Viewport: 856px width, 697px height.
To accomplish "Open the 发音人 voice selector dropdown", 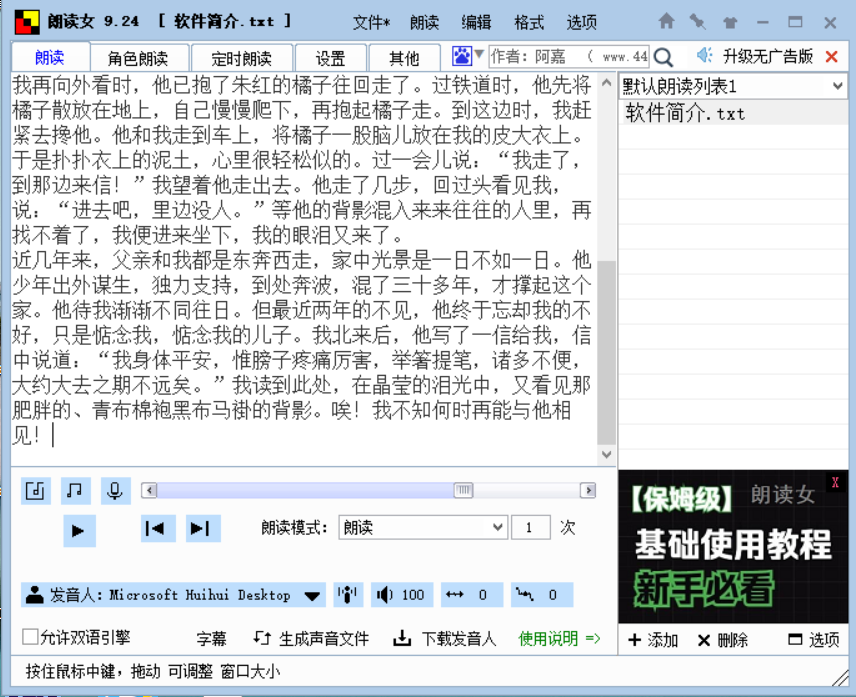I will pos(313,595).
